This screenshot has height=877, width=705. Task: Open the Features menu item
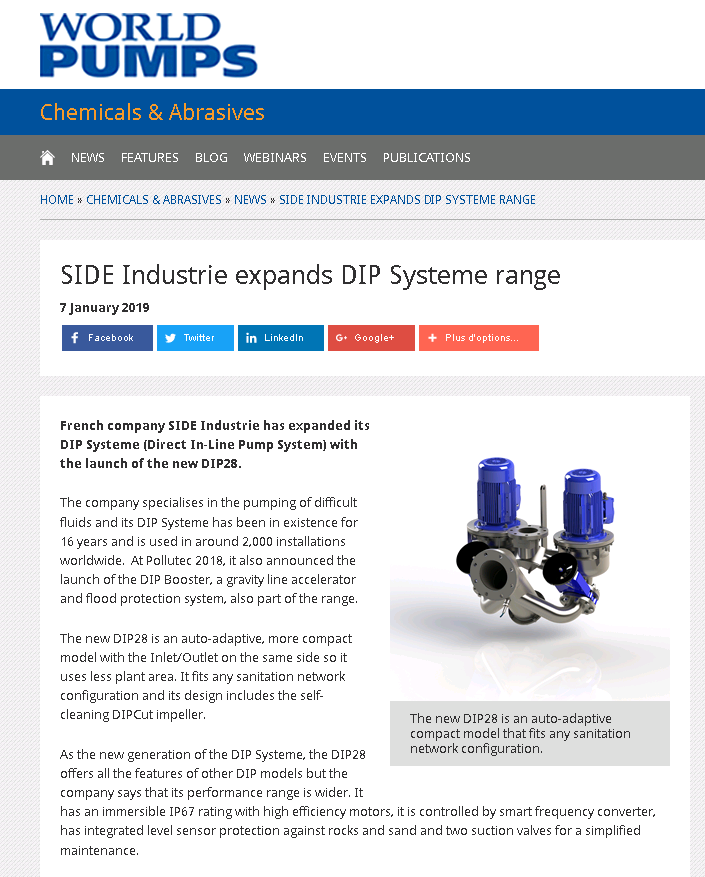(150, 157)
